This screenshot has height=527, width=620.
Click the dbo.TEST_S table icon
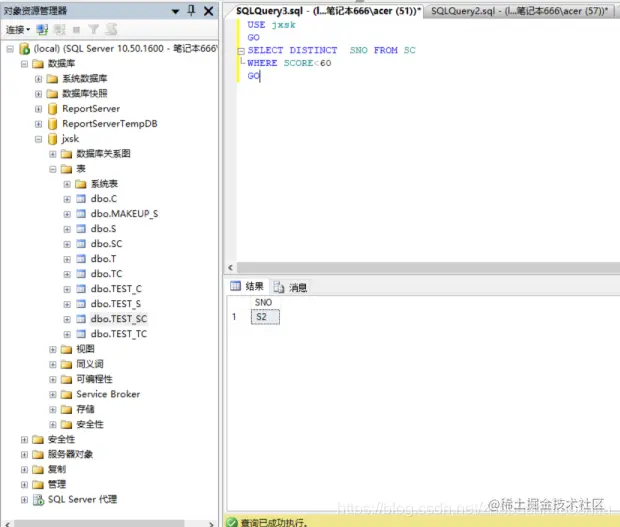[81, 304]
